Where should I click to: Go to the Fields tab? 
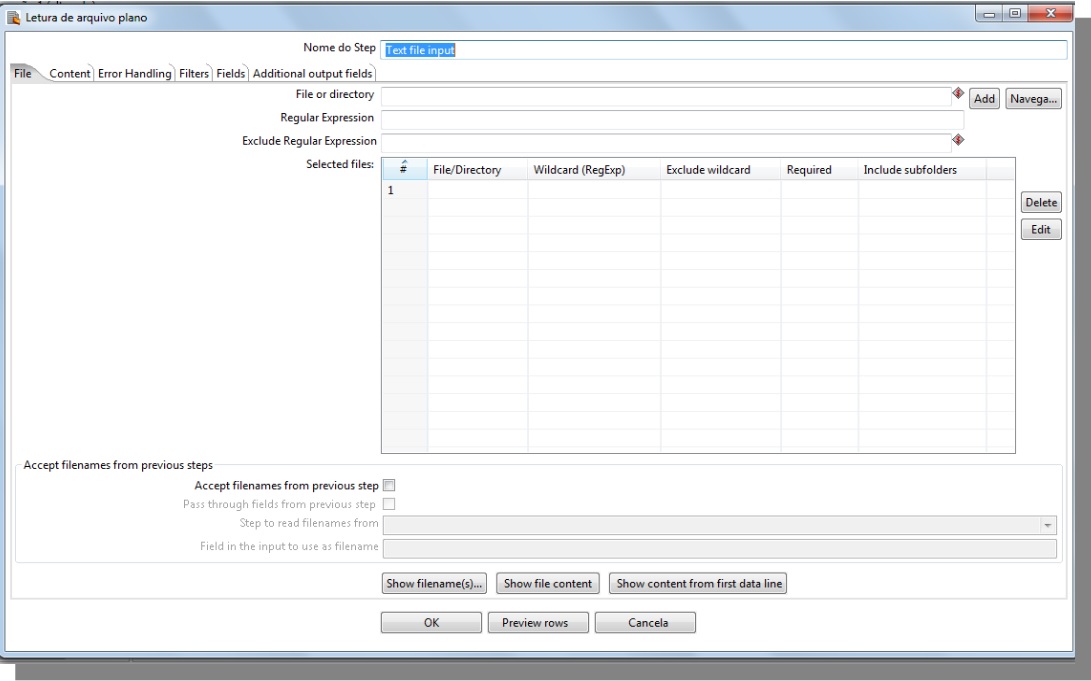point(231,73)
